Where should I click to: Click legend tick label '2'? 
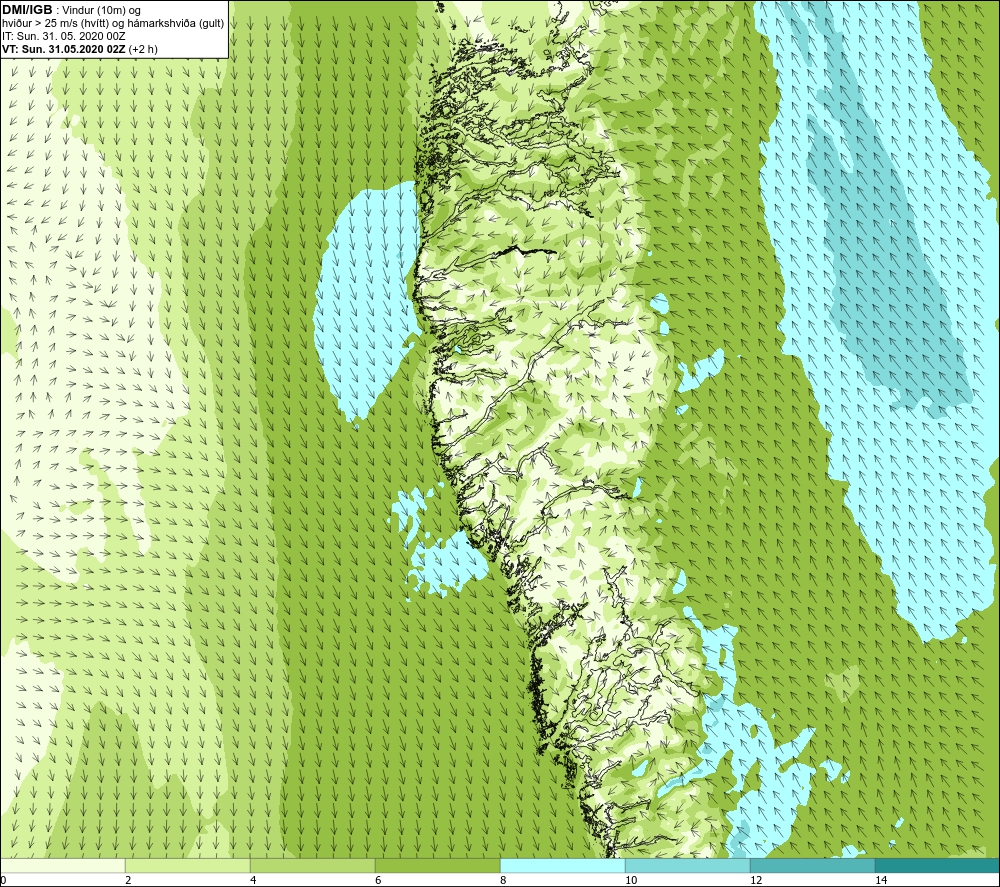pyautogui.click(x=128, y=880)
